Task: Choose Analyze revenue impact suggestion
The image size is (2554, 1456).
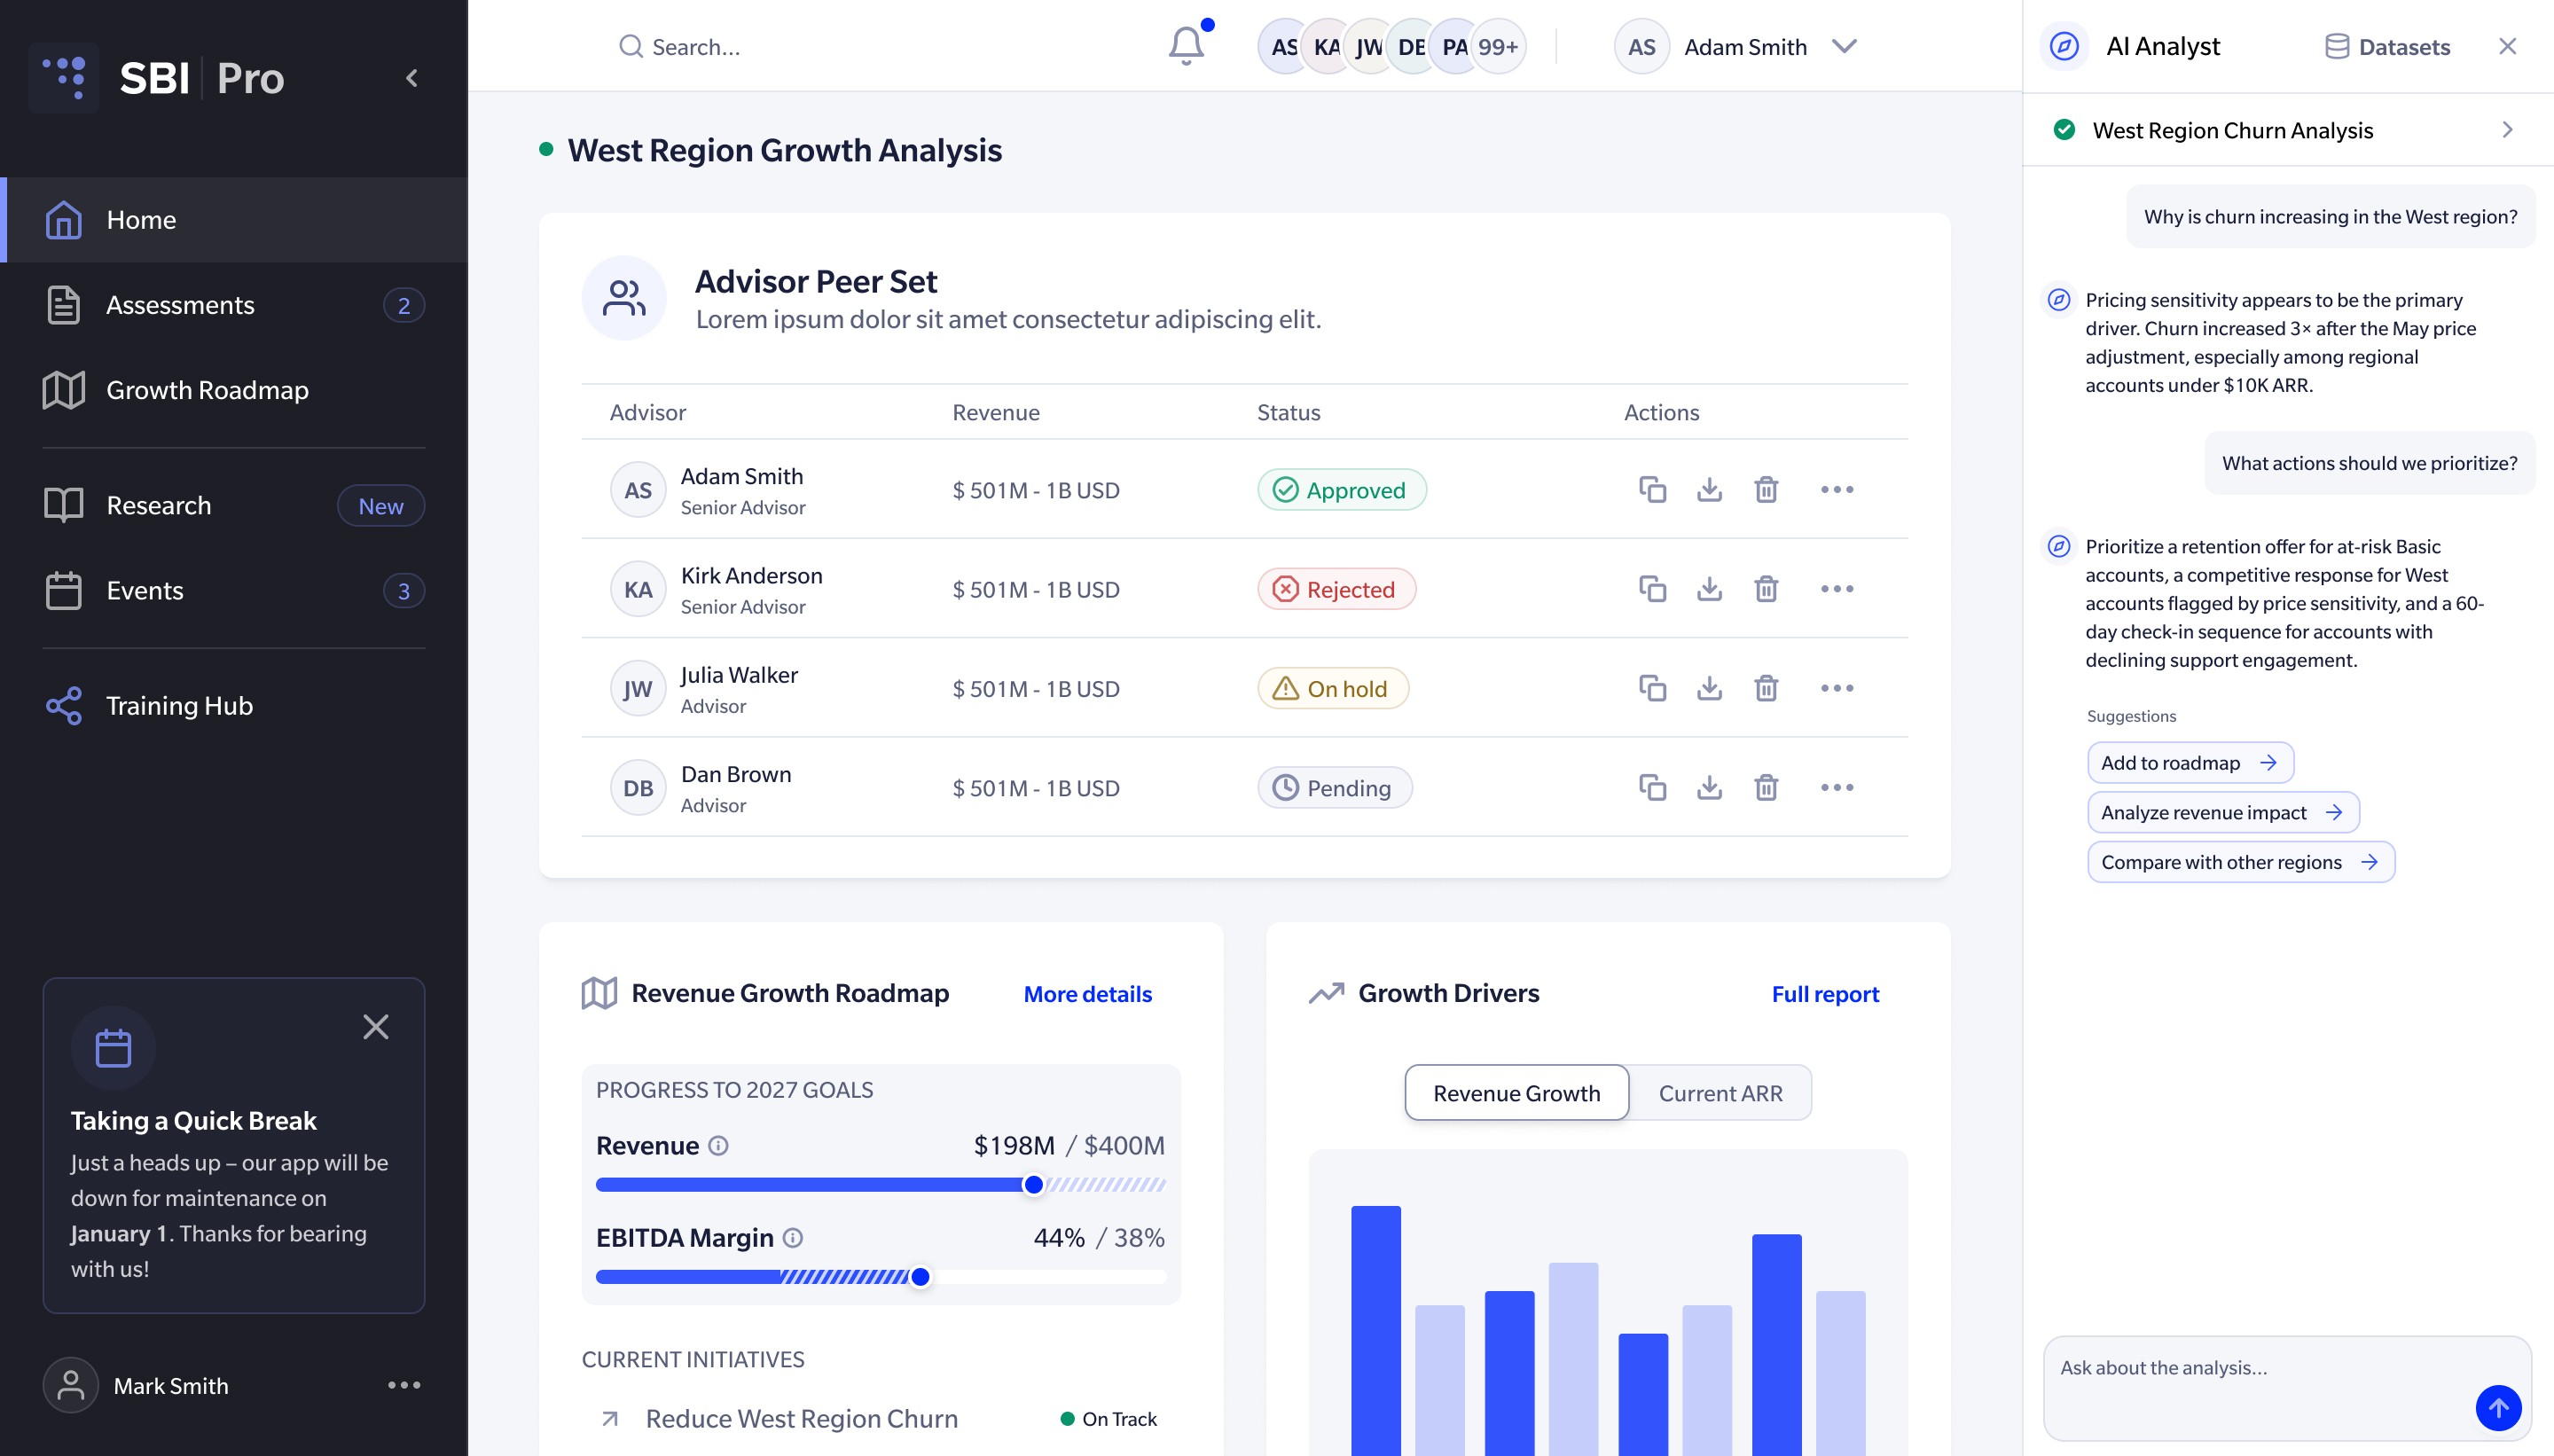Action: (x=2222, y=812)
